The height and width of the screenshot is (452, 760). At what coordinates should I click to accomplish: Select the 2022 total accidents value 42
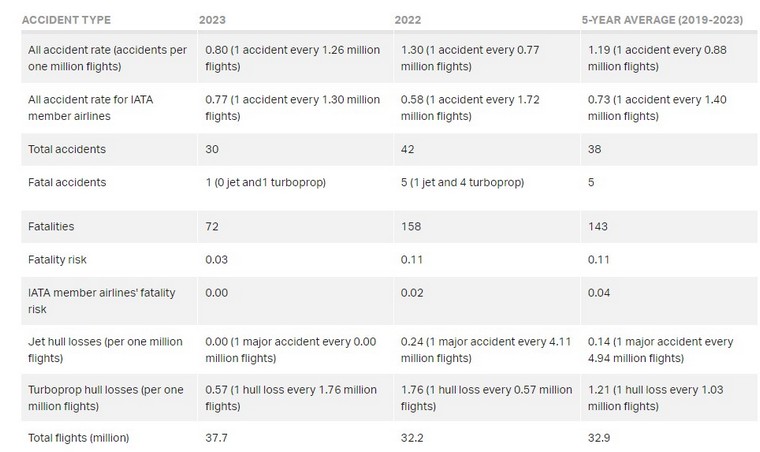click(x=408, y=149)
